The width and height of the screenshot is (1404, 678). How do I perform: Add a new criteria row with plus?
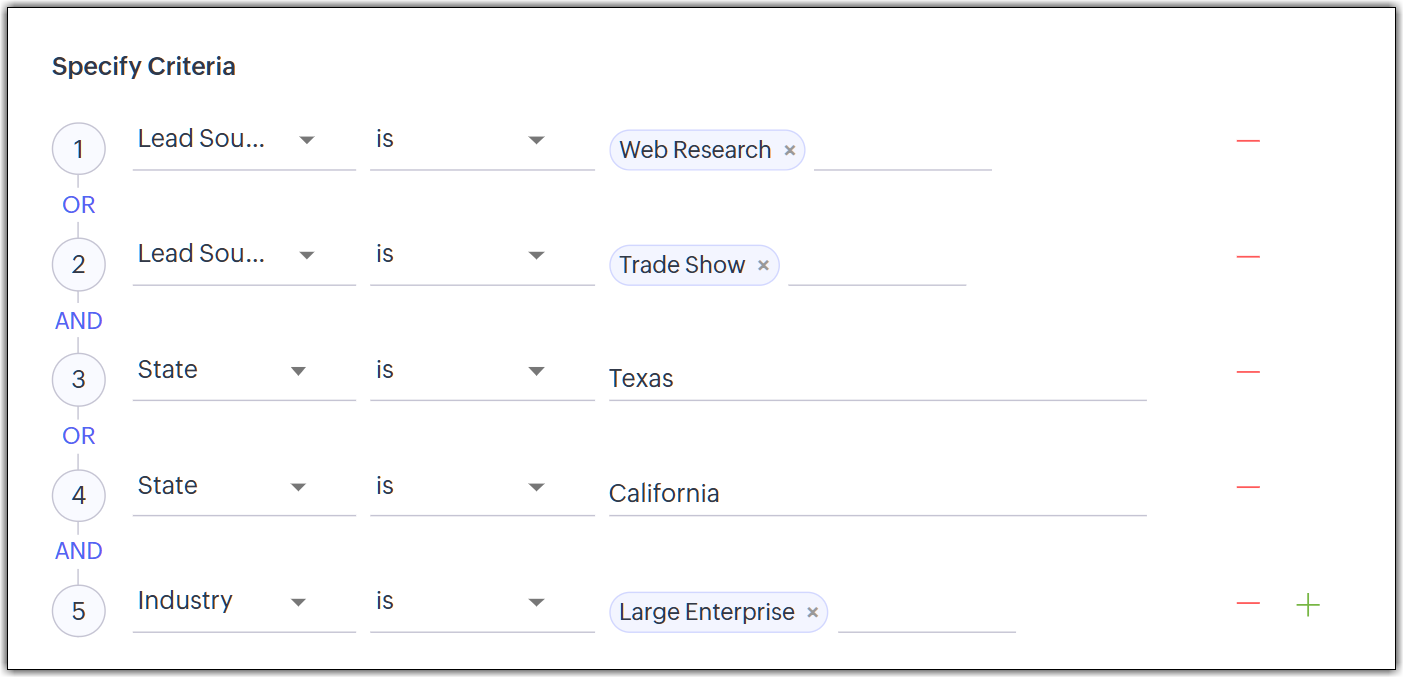(x=1307, y=604)
